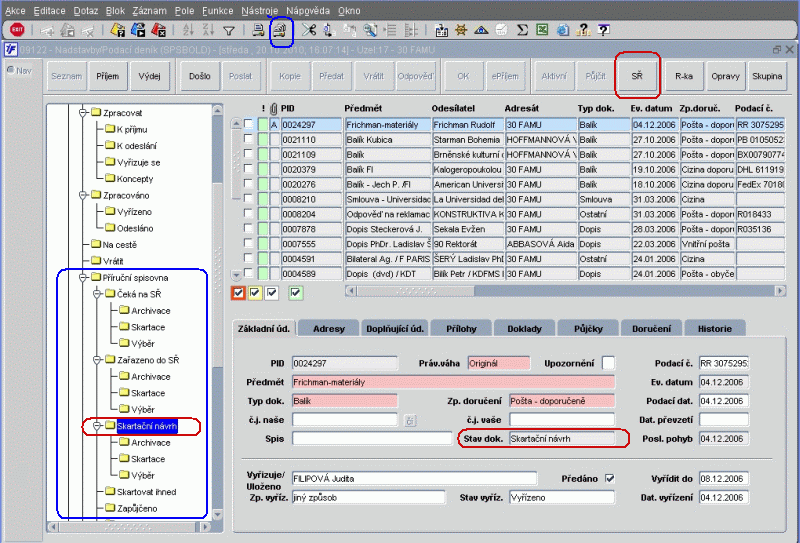Click the copy icon next to the scissors

pos(329,30)
